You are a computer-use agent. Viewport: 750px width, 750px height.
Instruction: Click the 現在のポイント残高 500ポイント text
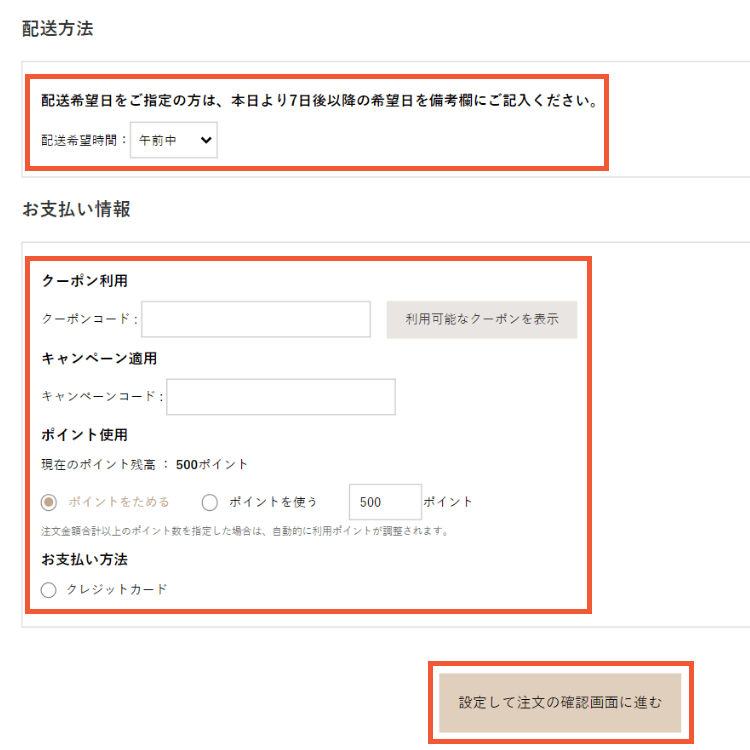pyautogui.click(x=144, y=464)
